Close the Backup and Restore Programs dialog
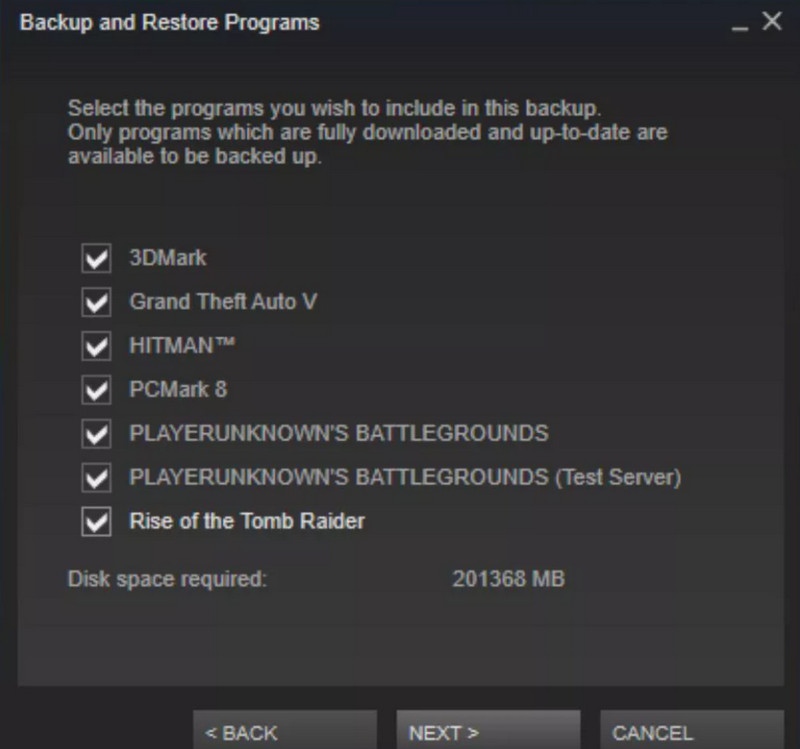This screenshot has height=749, width=800. click(772, 21)
